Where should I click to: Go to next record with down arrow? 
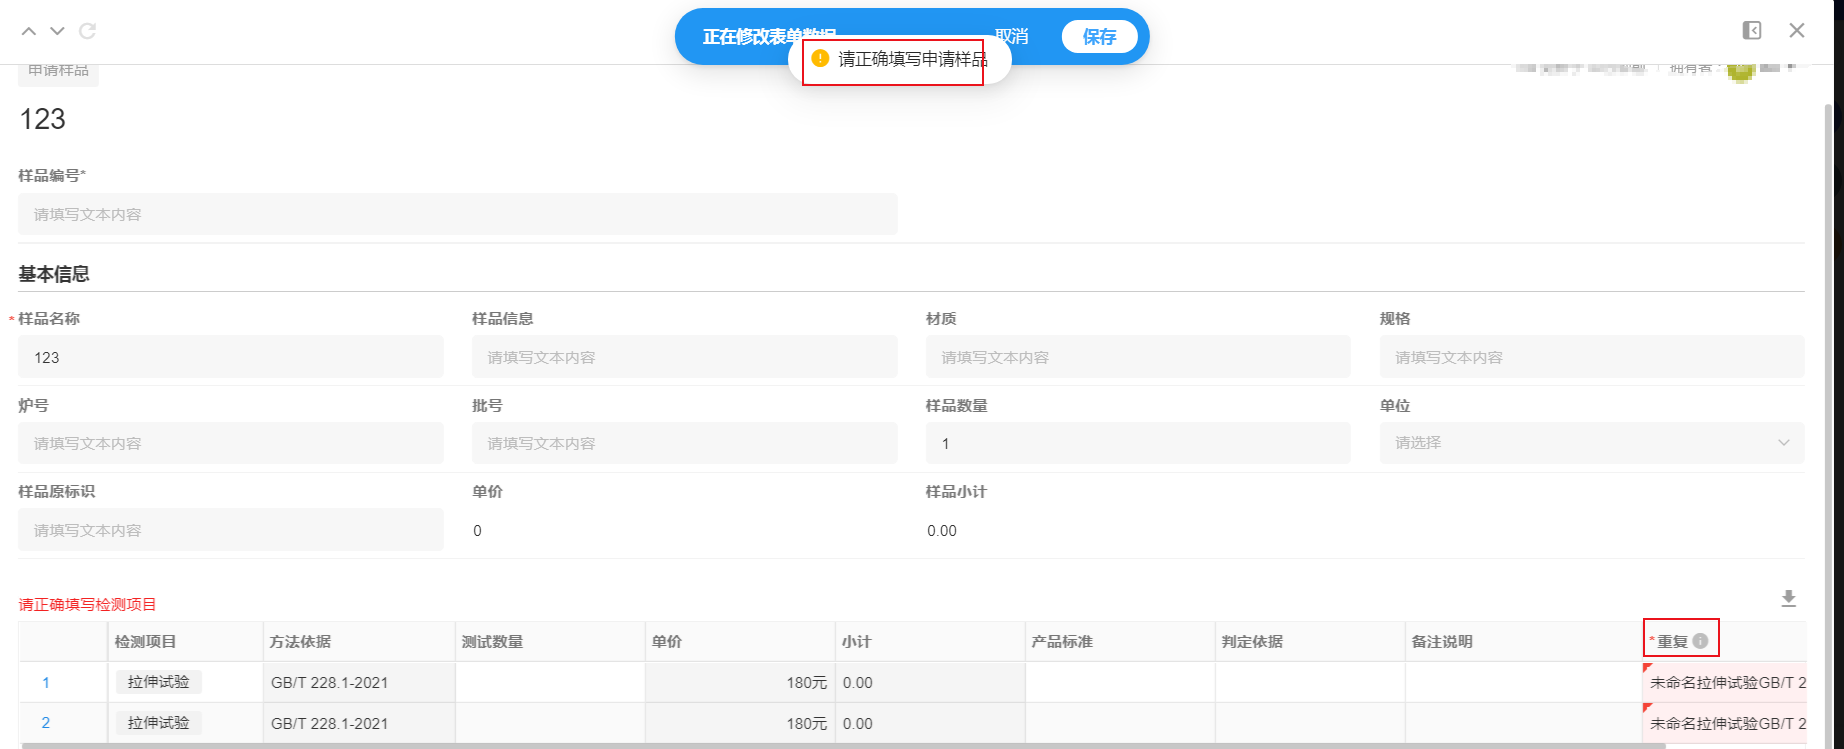[x=58, y=31]
